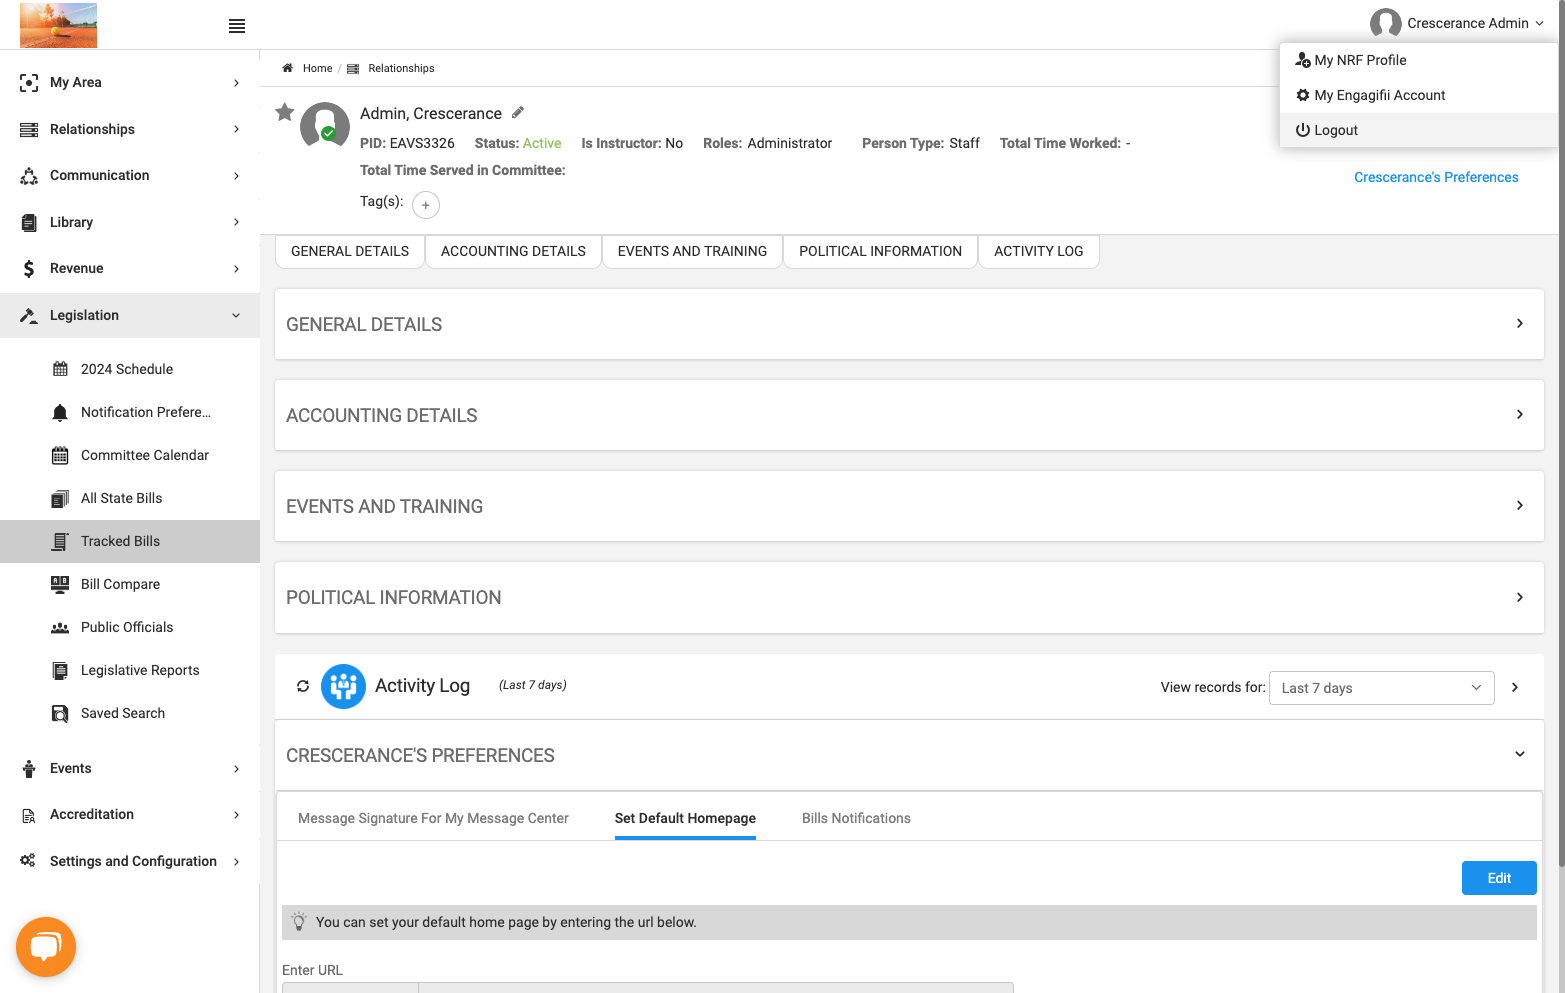Choose My NRF Profile from user menu
Viewport: 1565px width, 993px height.
pyautogui.click(x=1418, y=60)
